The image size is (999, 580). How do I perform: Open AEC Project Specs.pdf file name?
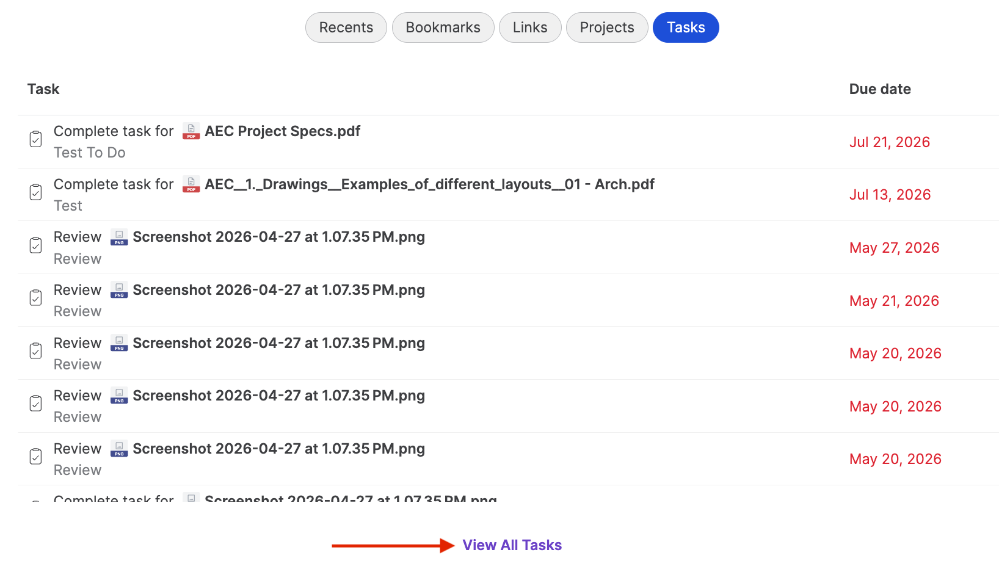coord(282,131)
